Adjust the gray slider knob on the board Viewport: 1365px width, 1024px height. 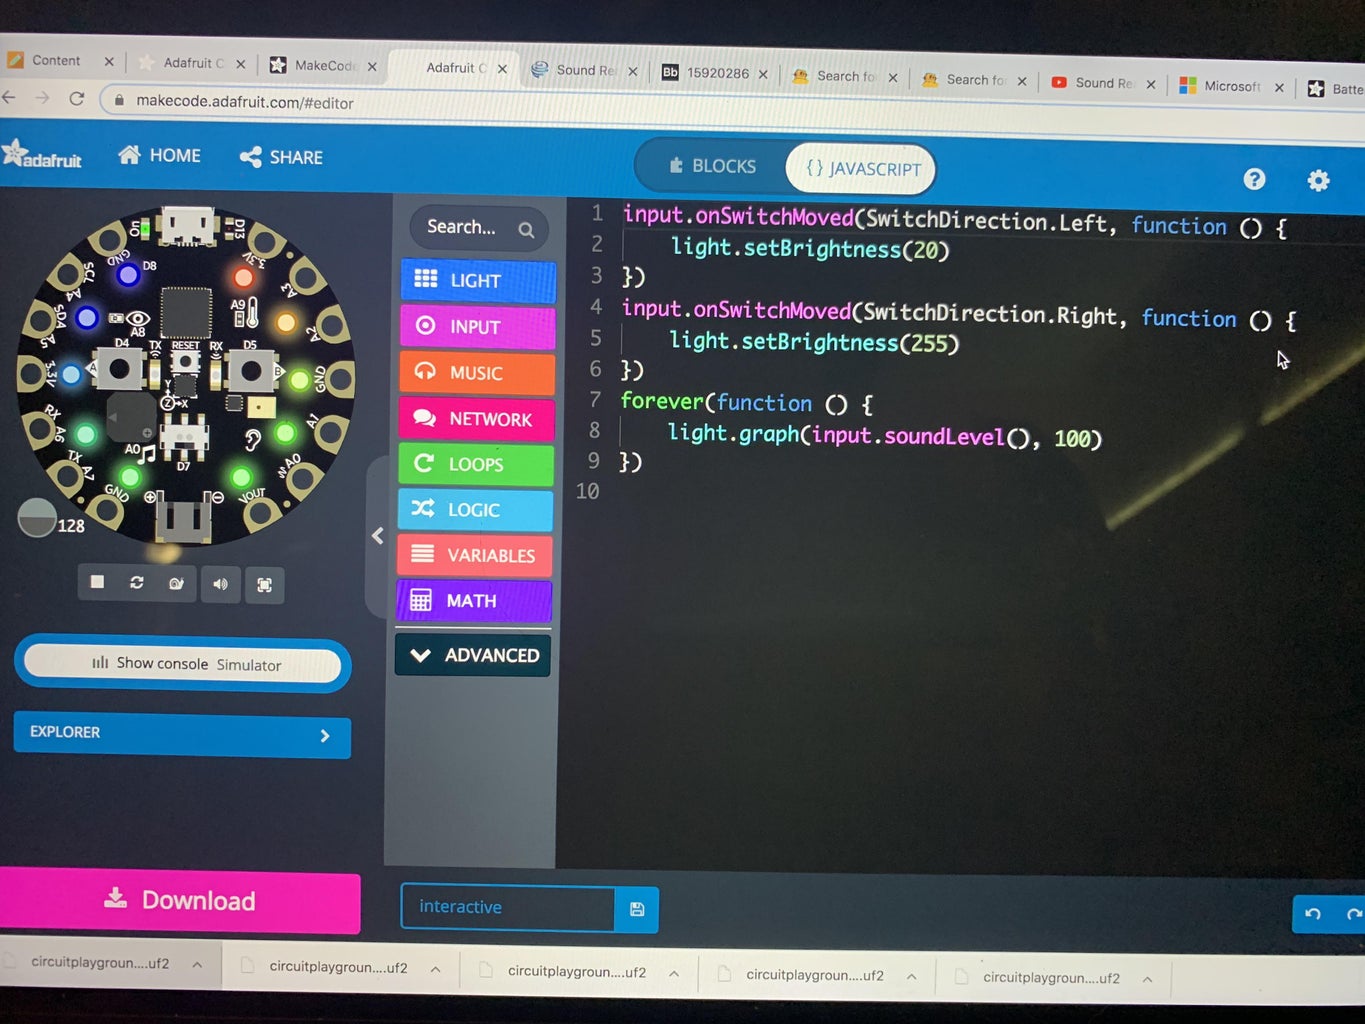click(x=36, y=518)
